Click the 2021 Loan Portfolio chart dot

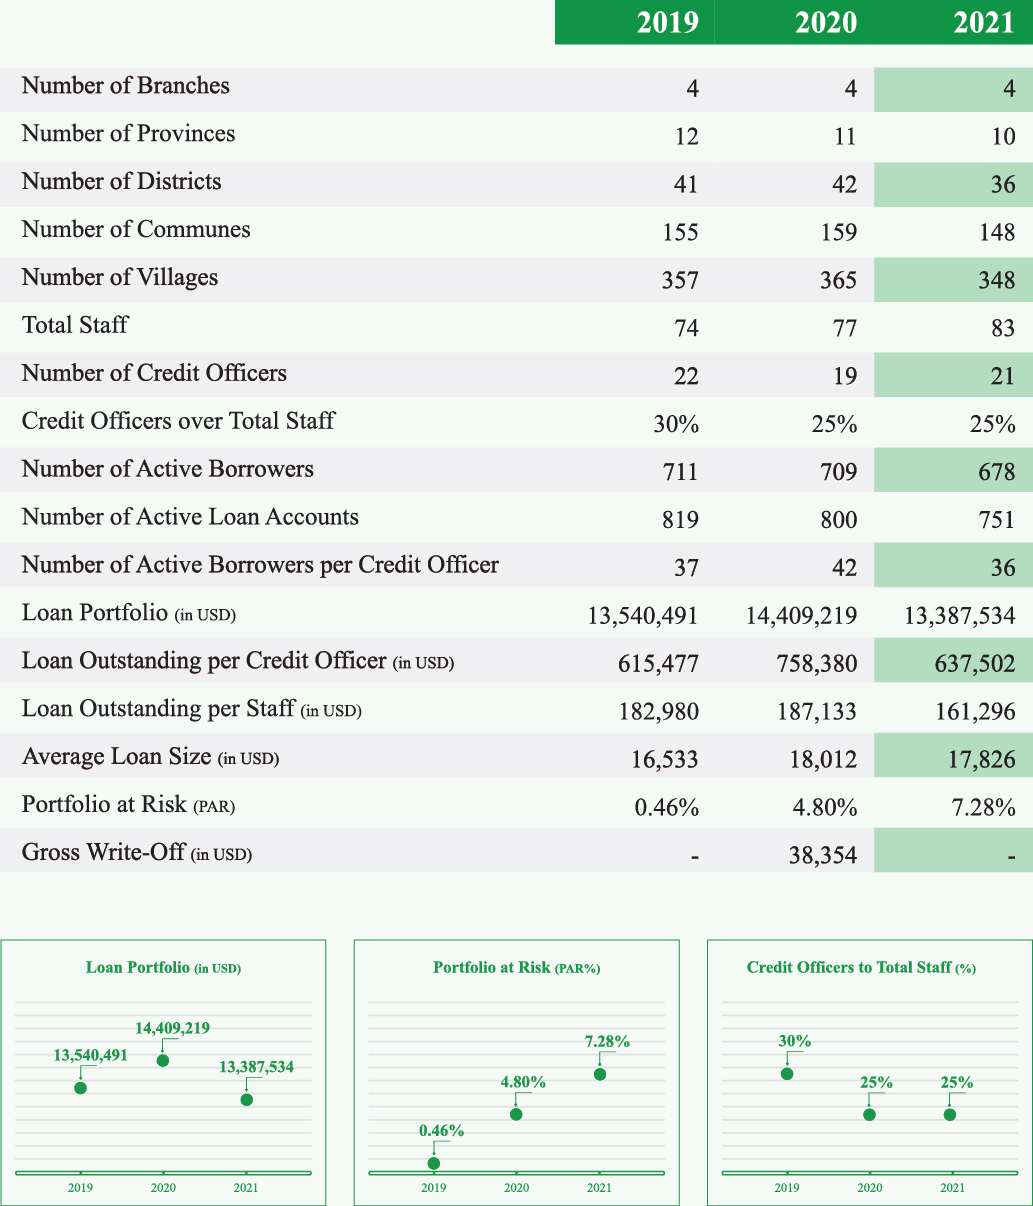(x=246, y=1100)
